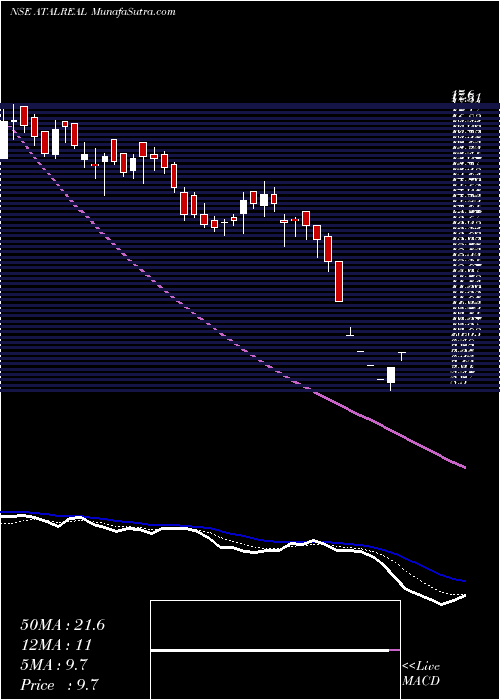Click the Price : 9.7 reading
This screenshot has width=500, height=700.
click(x=59, y=685)
